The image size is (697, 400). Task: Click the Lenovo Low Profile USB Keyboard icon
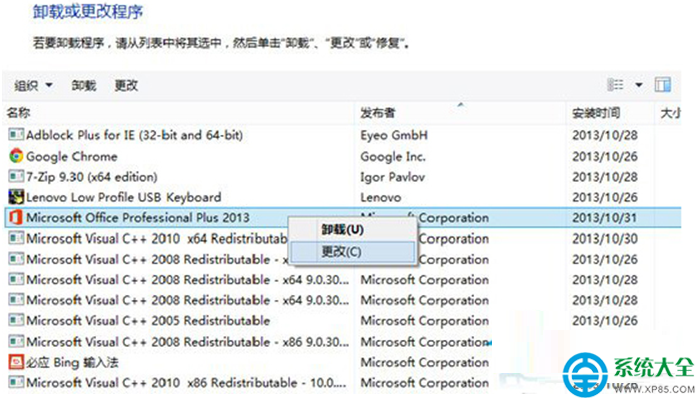[x=16, y=197]
